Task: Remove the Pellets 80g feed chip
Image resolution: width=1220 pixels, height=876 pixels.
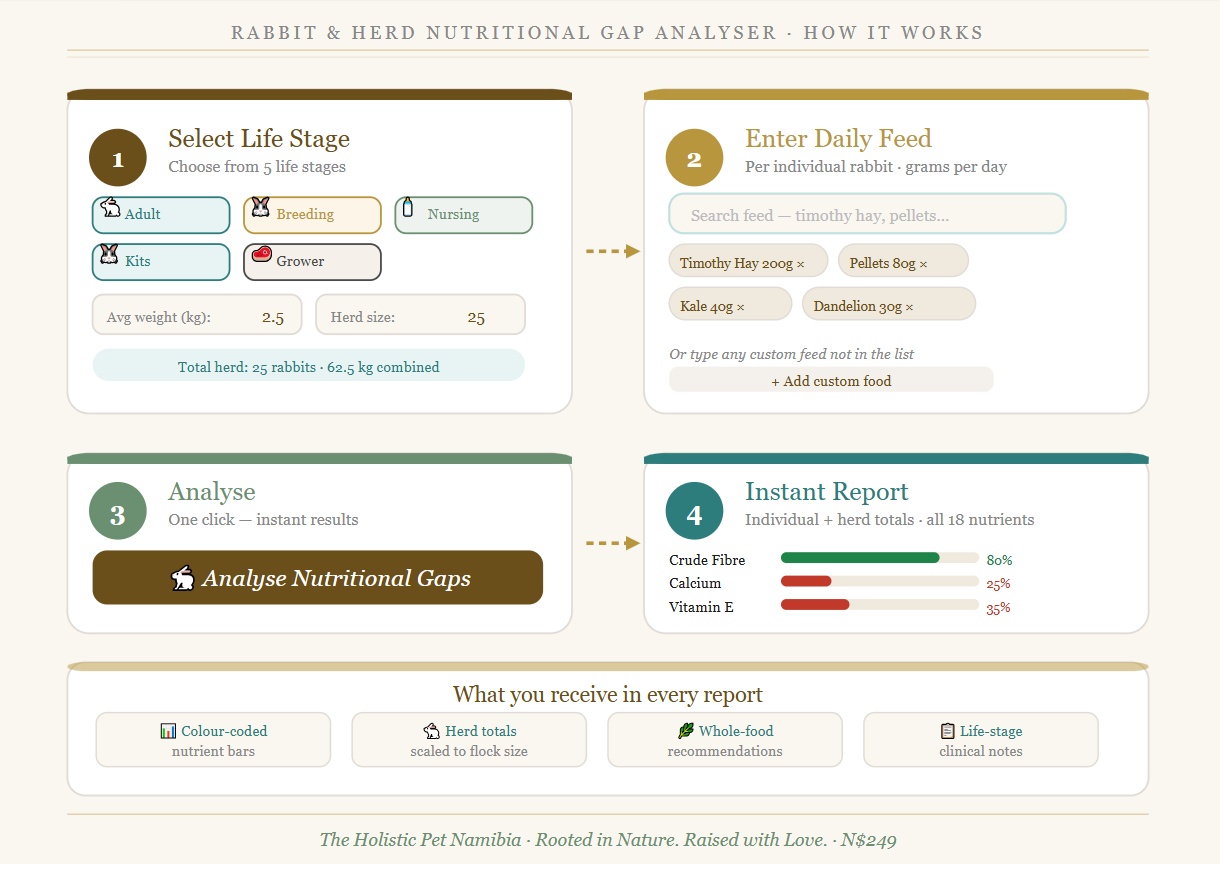Action: point(923,264)
